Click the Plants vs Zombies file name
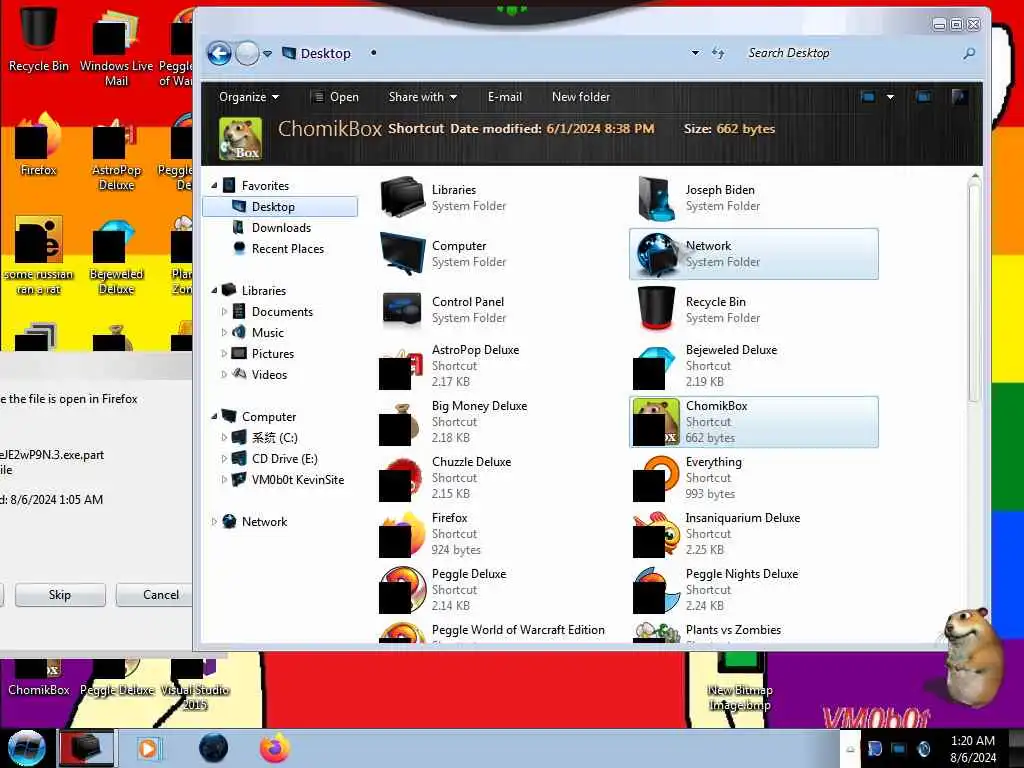The height and width of the screenshot is (768, 1024). (x=733, y=630)
